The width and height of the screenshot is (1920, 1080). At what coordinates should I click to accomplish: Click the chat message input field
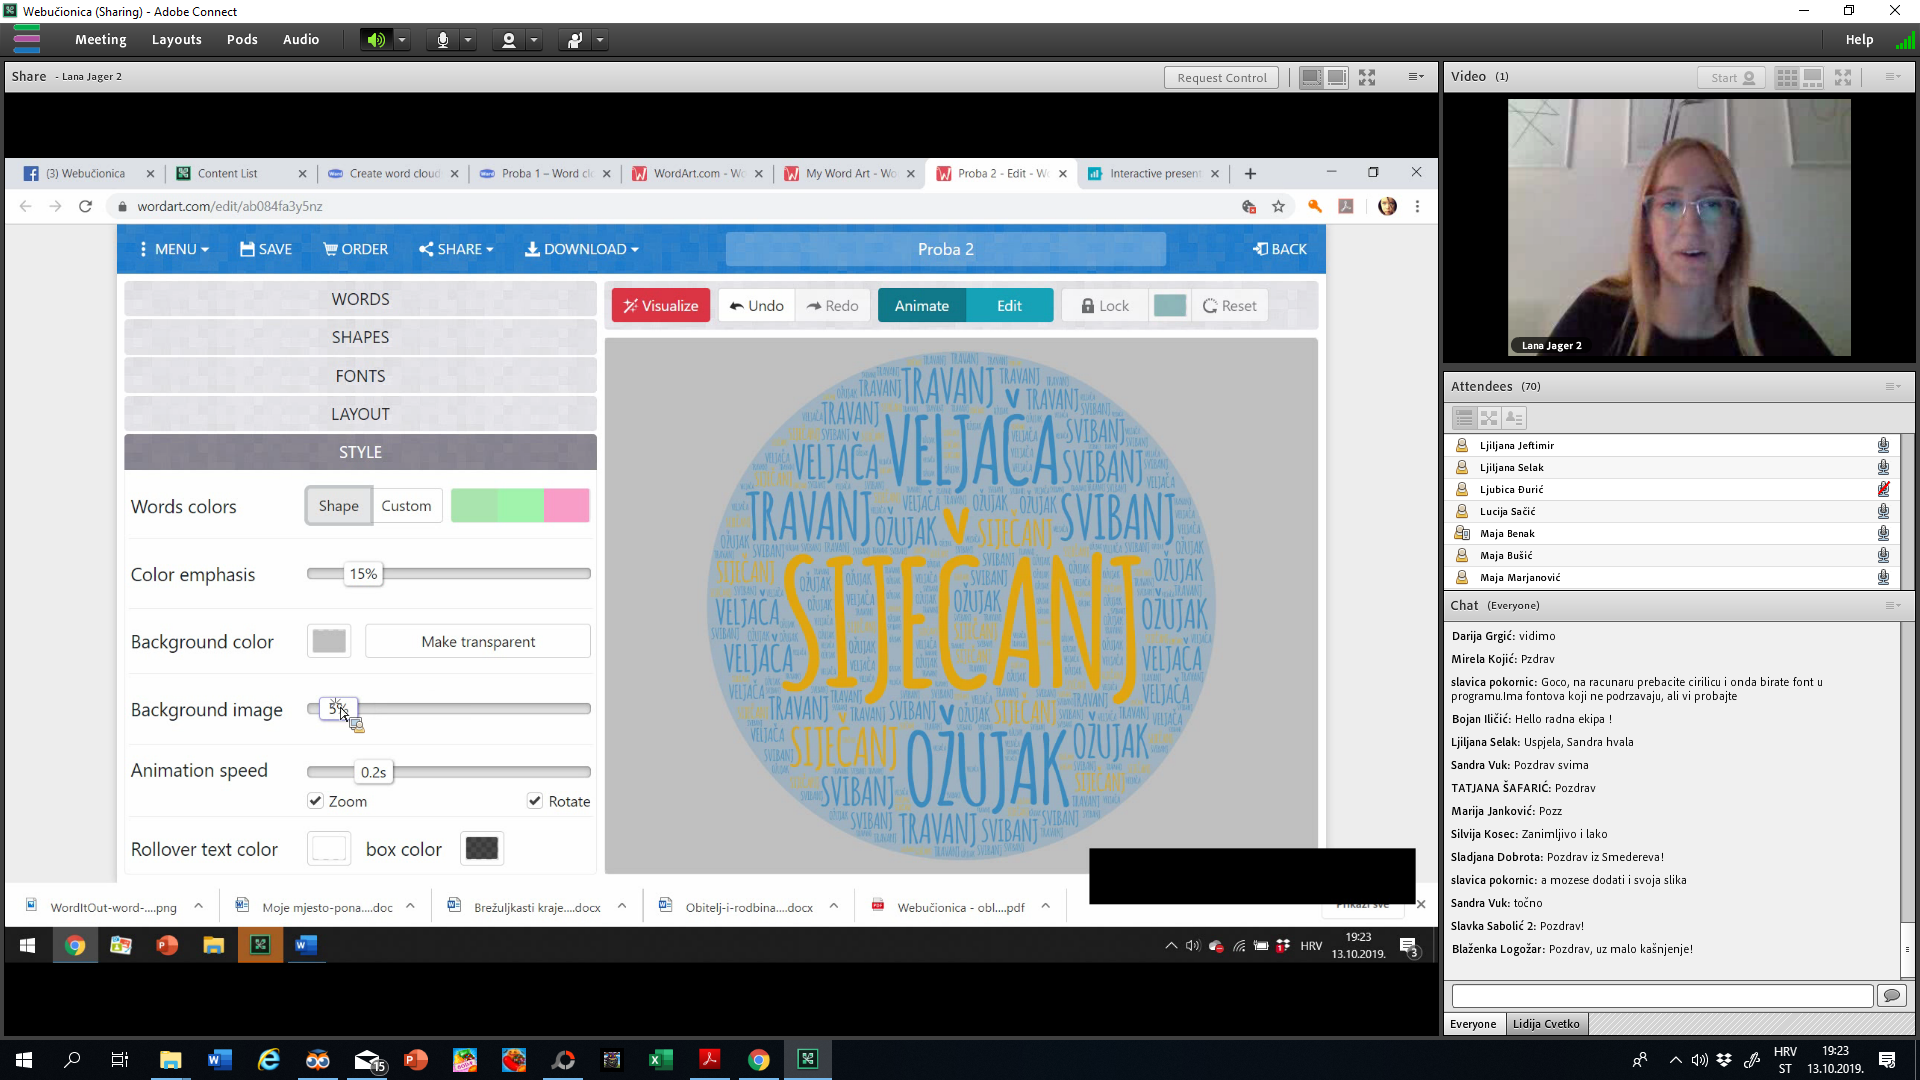pyautogui.click(x=1660, y=995)
